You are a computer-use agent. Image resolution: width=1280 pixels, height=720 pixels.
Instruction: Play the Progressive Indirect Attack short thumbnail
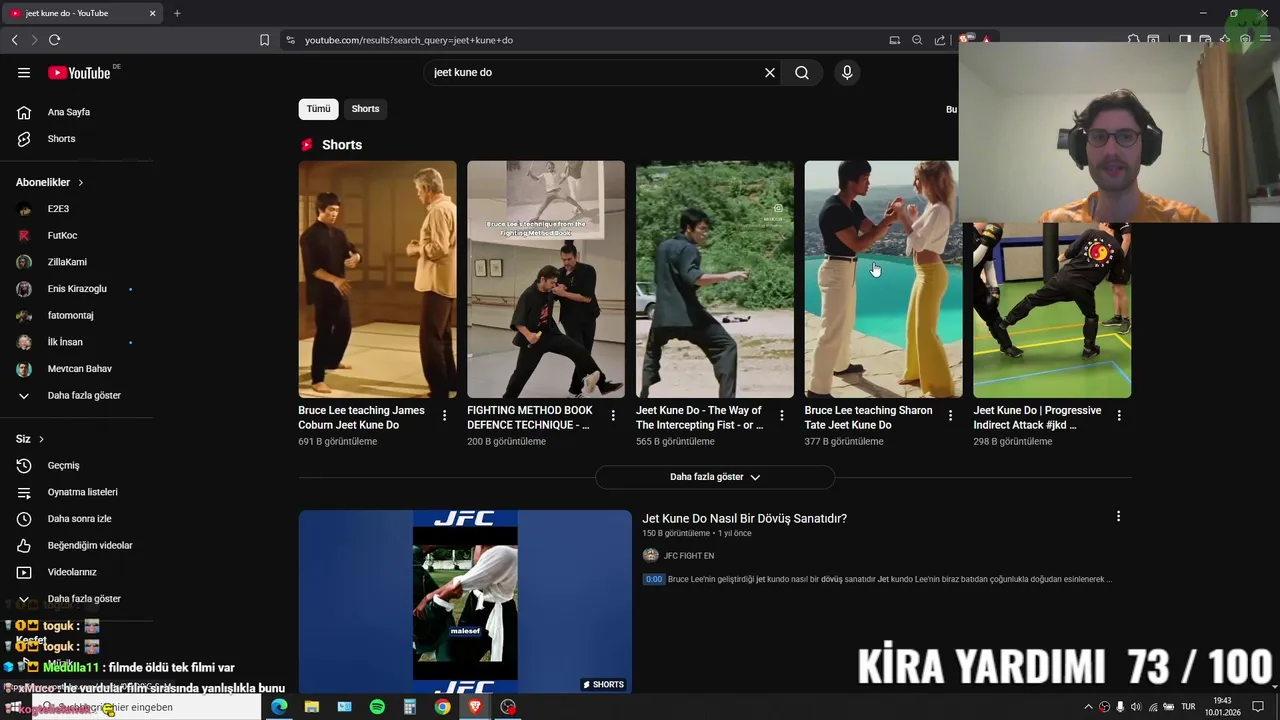[x=1052, y=310]
